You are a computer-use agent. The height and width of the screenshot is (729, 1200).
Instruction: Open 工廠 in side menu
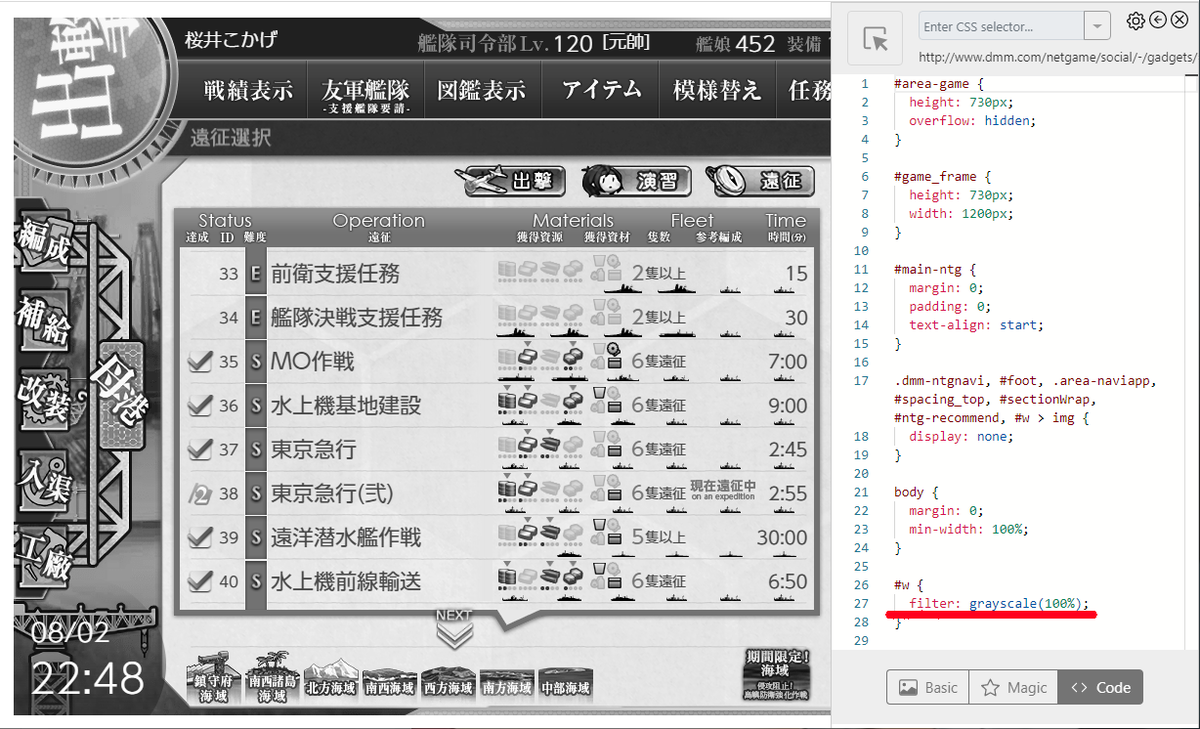tap(44, 557)
